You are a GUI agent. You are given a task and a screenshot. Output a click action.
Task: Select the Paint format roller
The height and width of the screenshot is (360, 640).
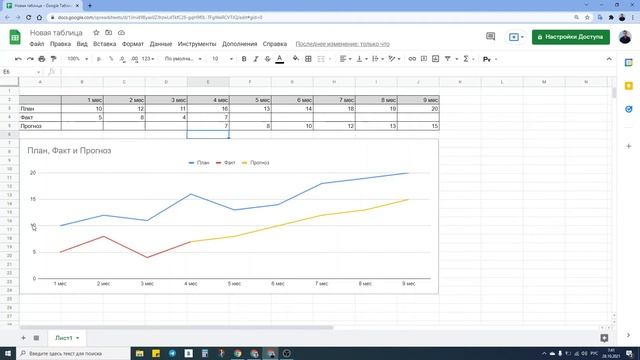53,59
